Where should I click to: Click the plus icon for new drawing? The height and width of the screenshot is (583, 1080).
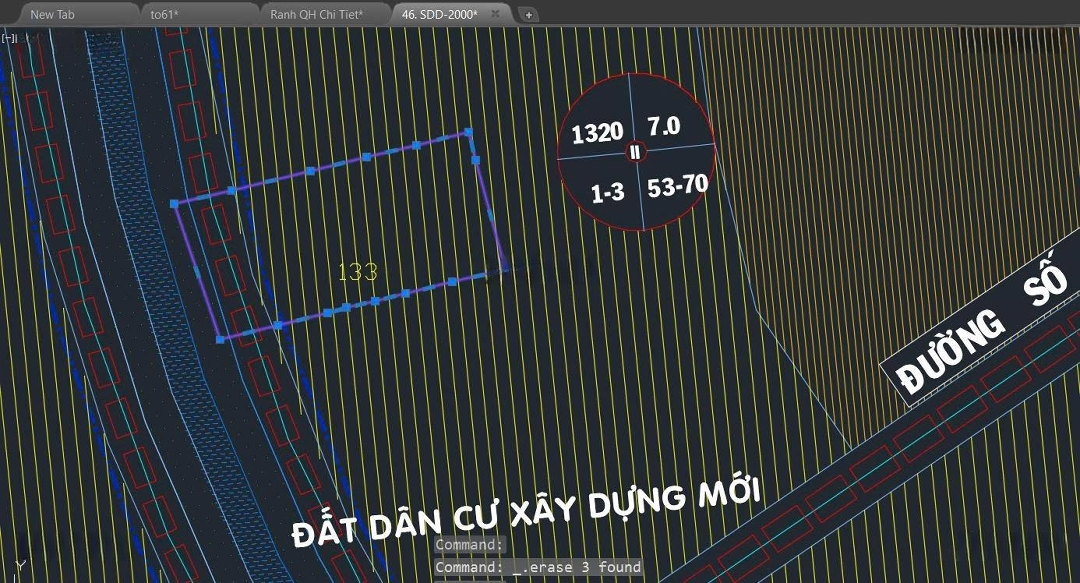coord(529,15)
